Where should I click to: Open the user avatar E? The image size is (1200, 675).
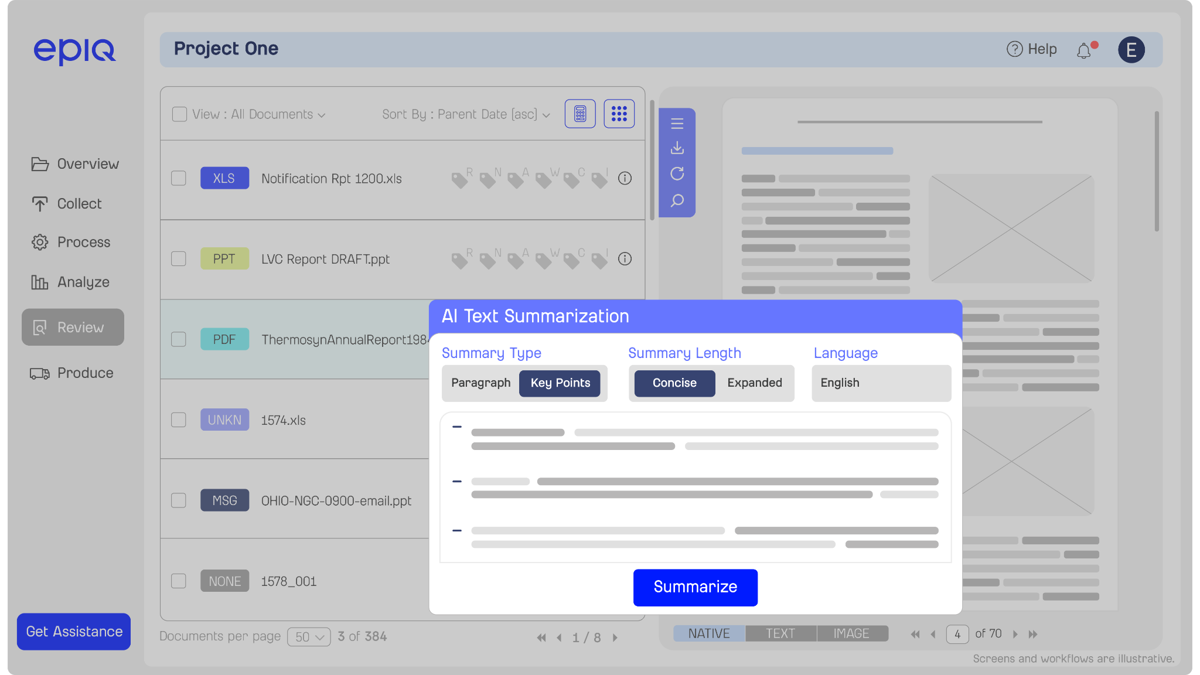(x=1131, y=50)
